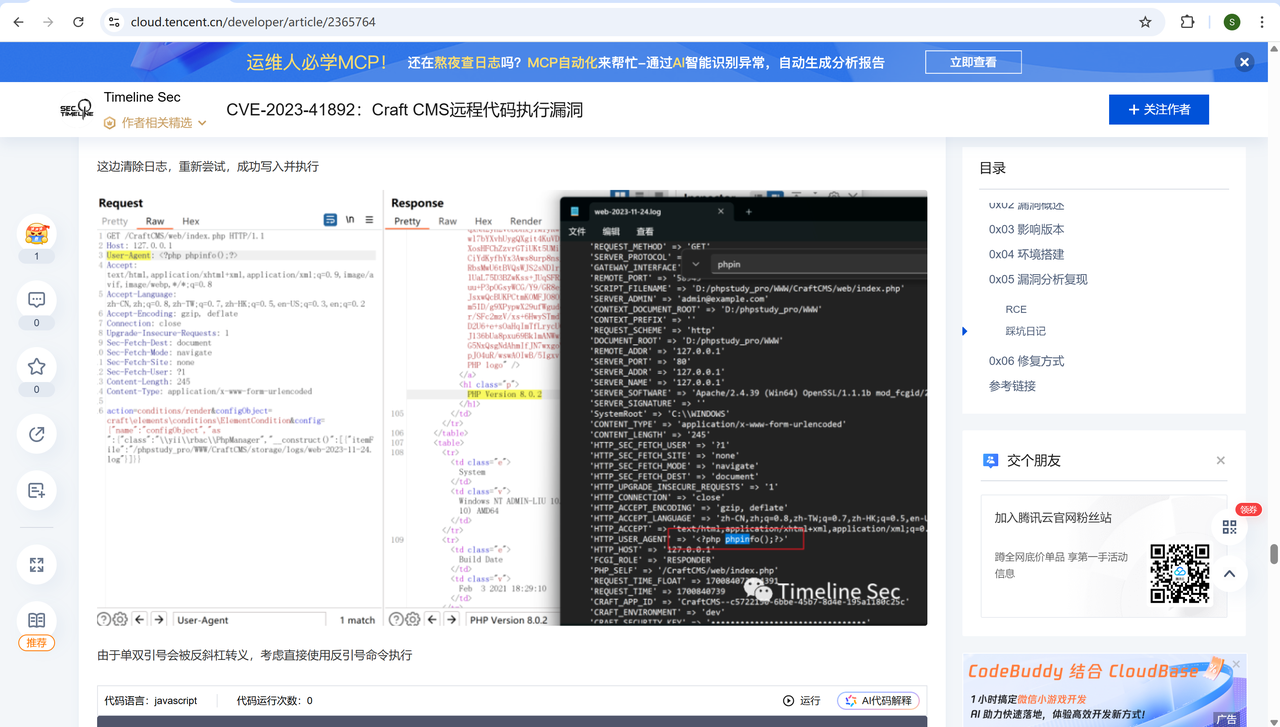Image resolution: width=1280 pixels, height=727 pixels.
Task: Click 立即查看 in the top banner
Action: tap(973, 62)
